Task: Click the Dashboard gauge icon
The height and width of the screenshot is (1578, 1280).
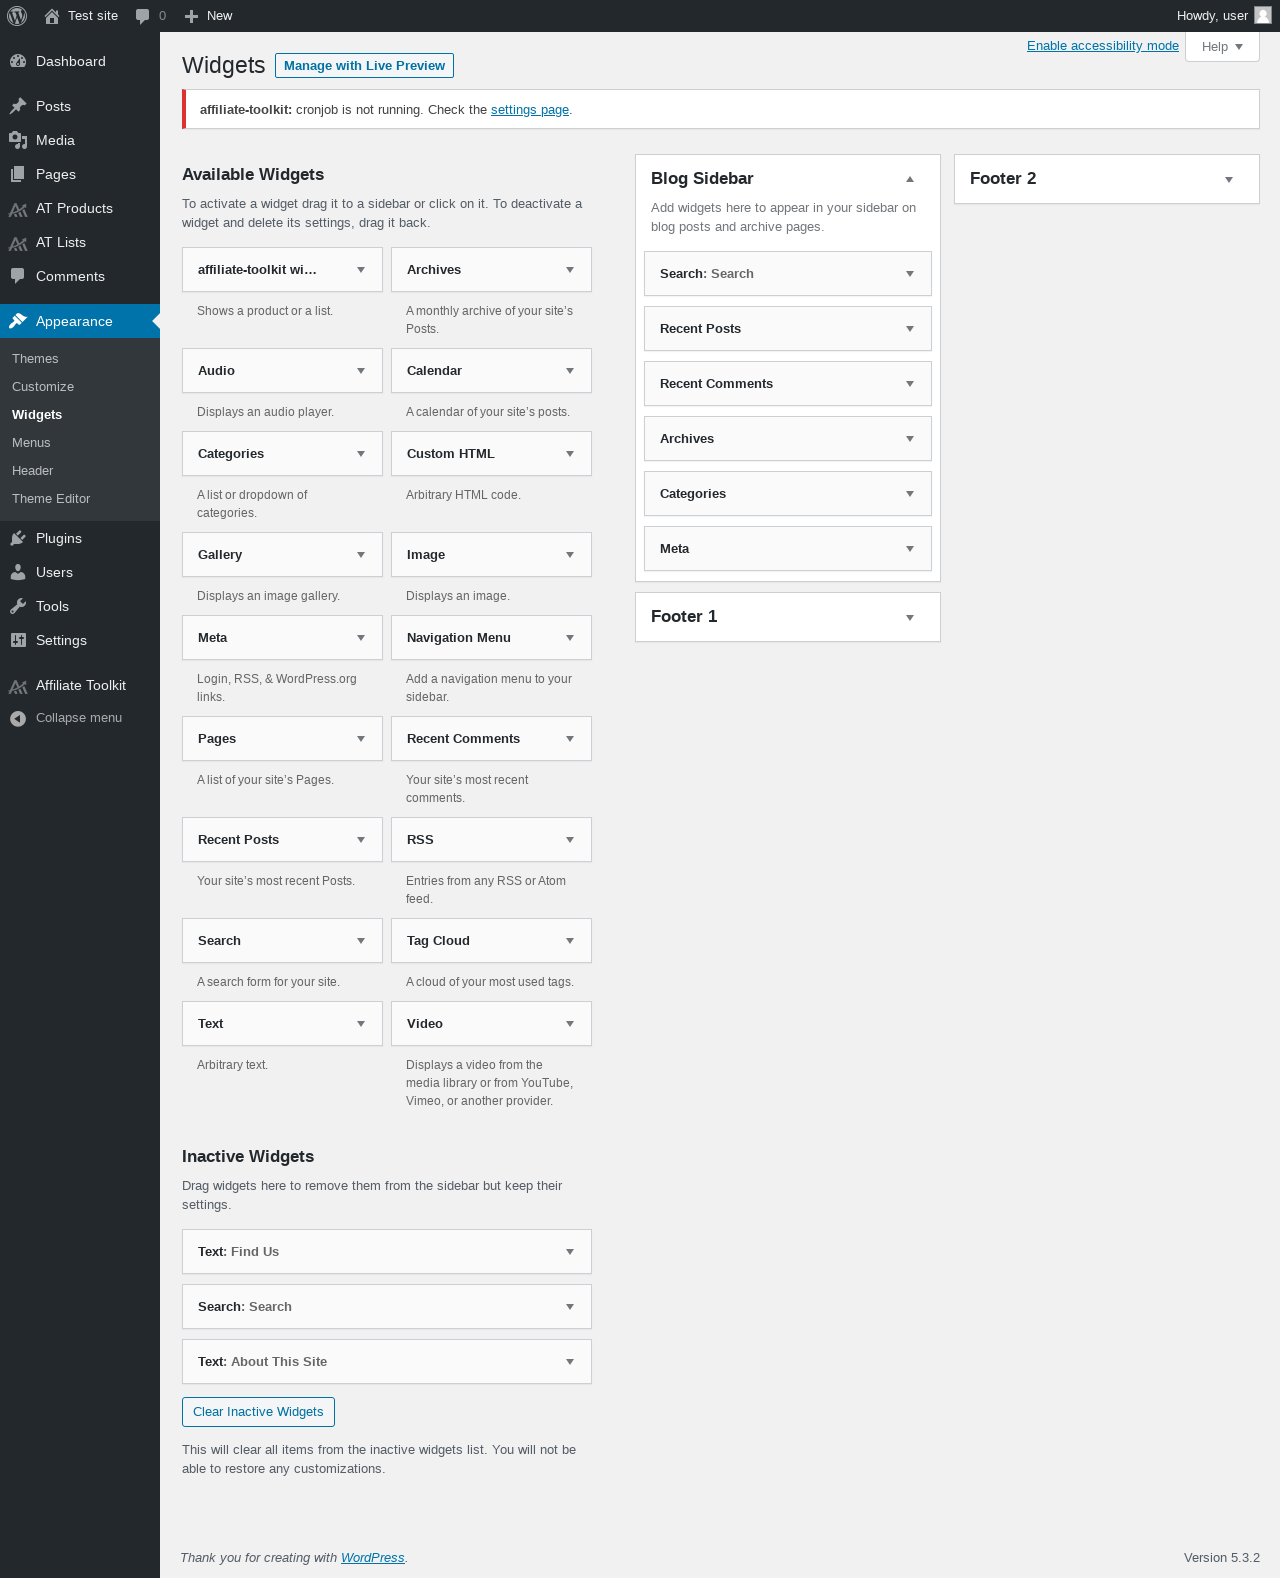Action: coord(18,61)
